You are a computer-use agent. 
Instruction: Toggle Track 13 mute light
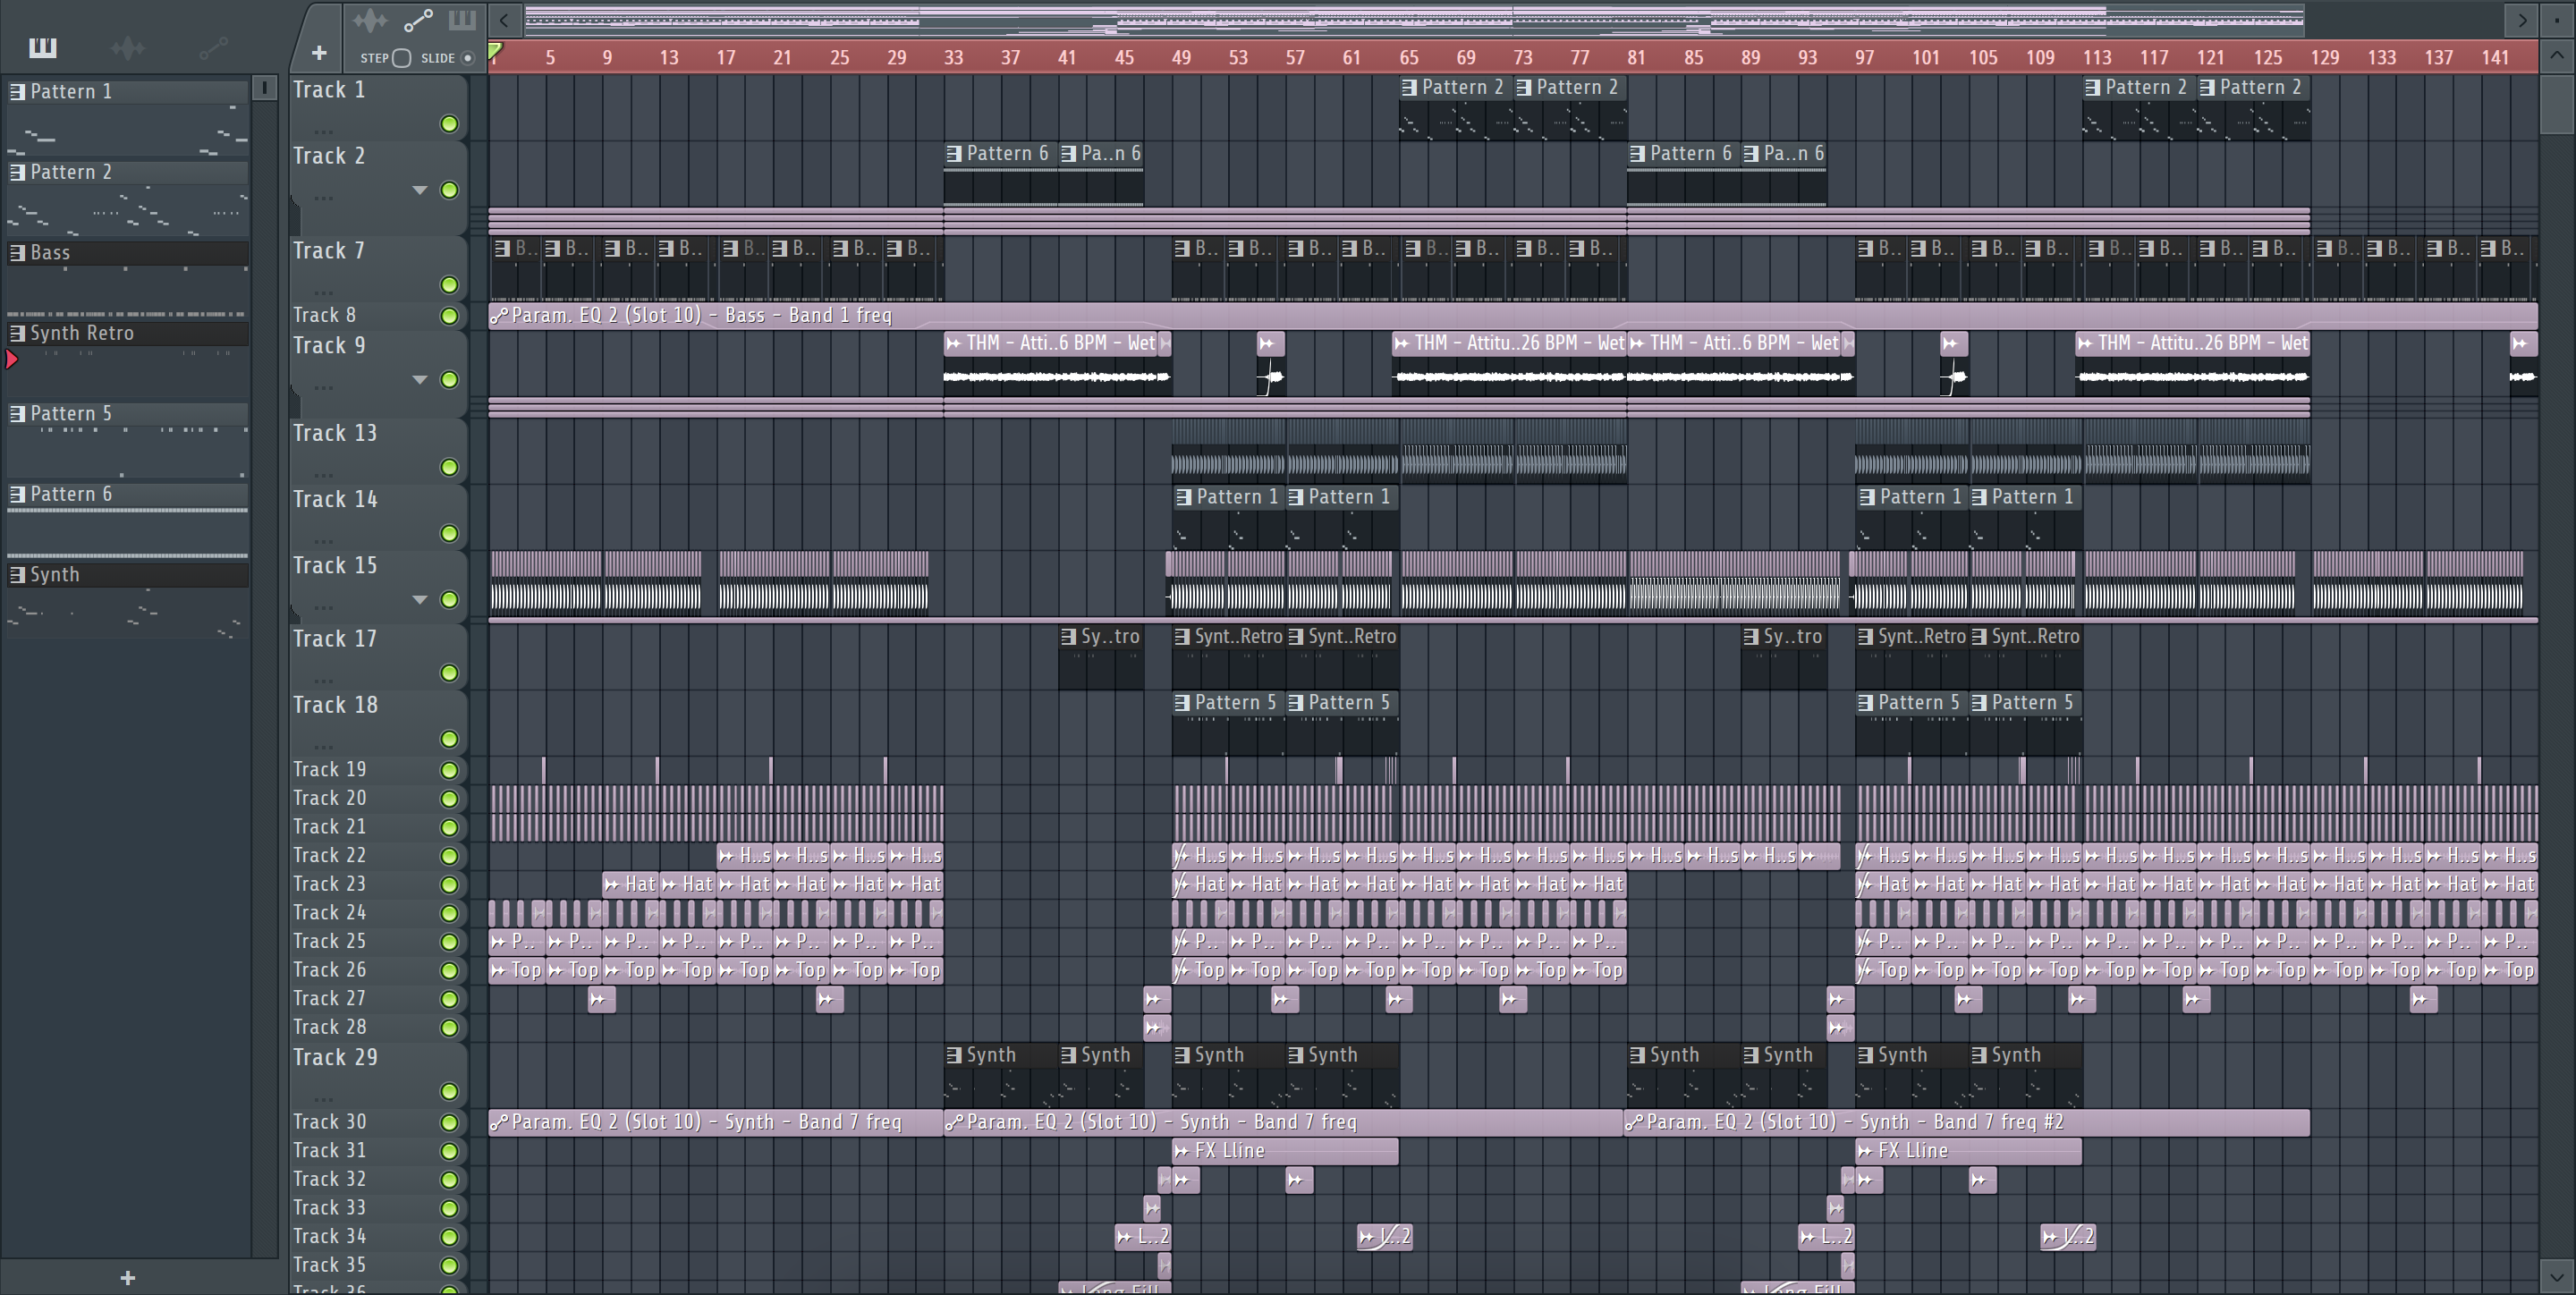pos(449,467)
